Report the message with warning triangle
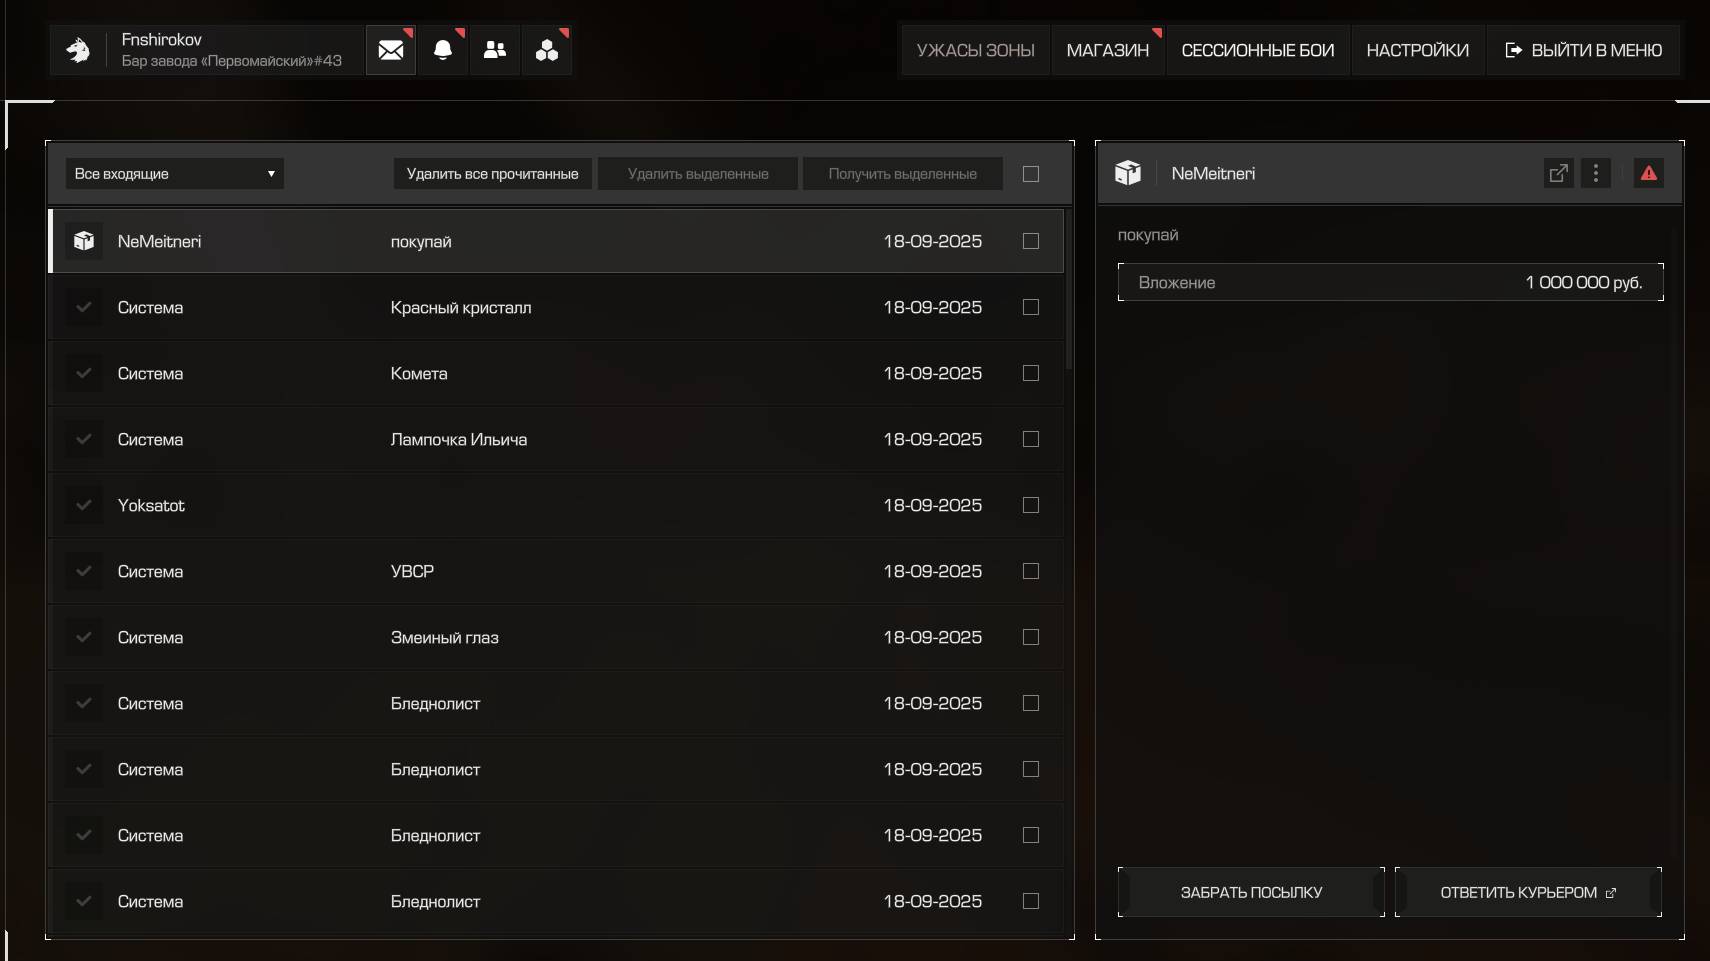 pos(1649,174)
